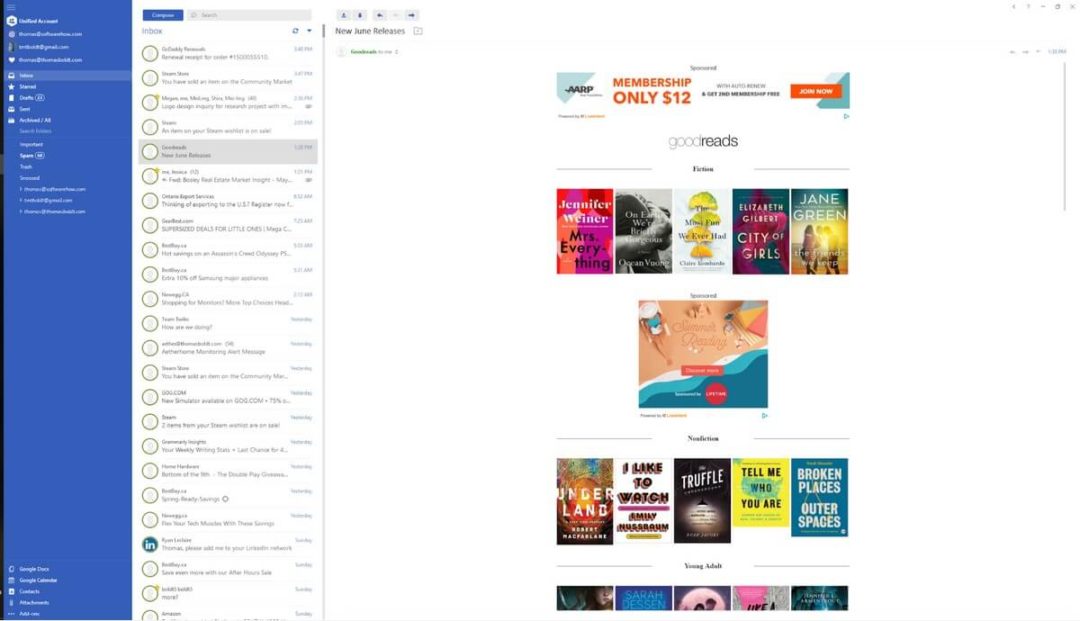This screenshot has width=1080, height=621.
Task: Click the Compose button
Action: tap(163, 15)
